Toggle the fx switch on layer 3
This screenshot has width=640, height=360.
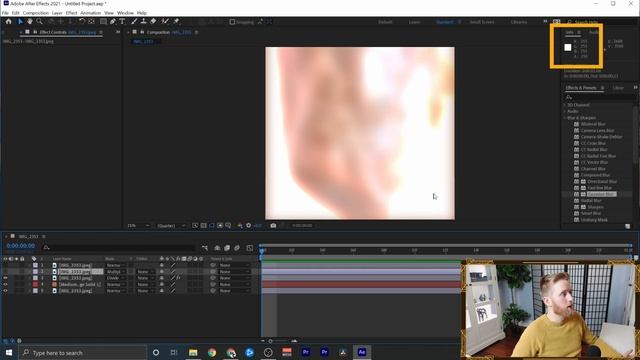(x=178, y=278)
